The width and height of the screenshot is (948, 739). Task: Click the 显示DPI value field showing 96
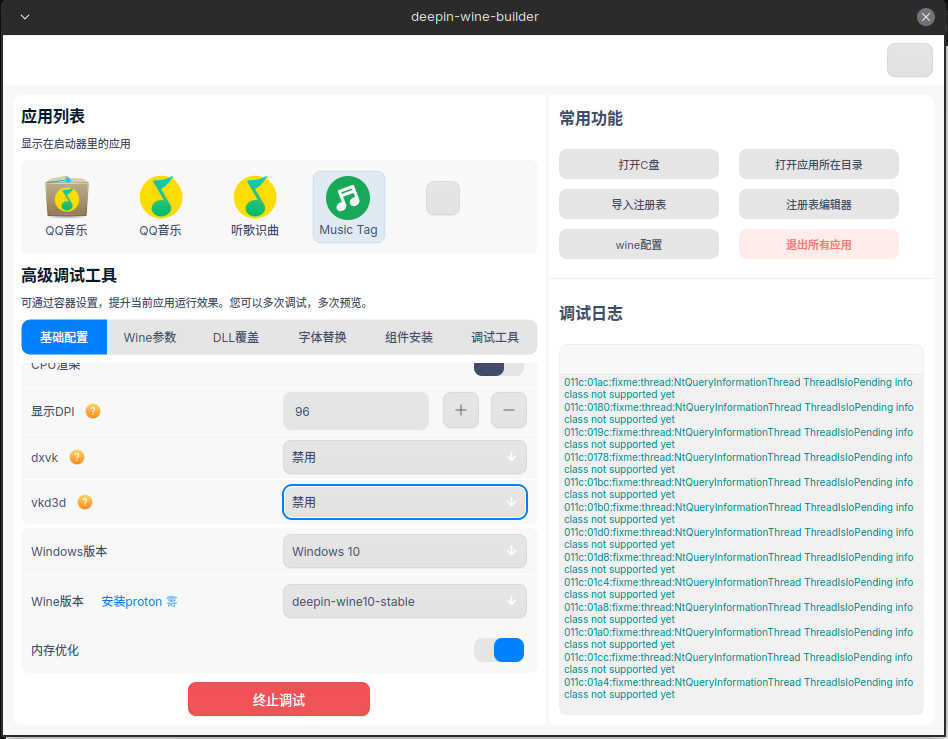point(356,411)
